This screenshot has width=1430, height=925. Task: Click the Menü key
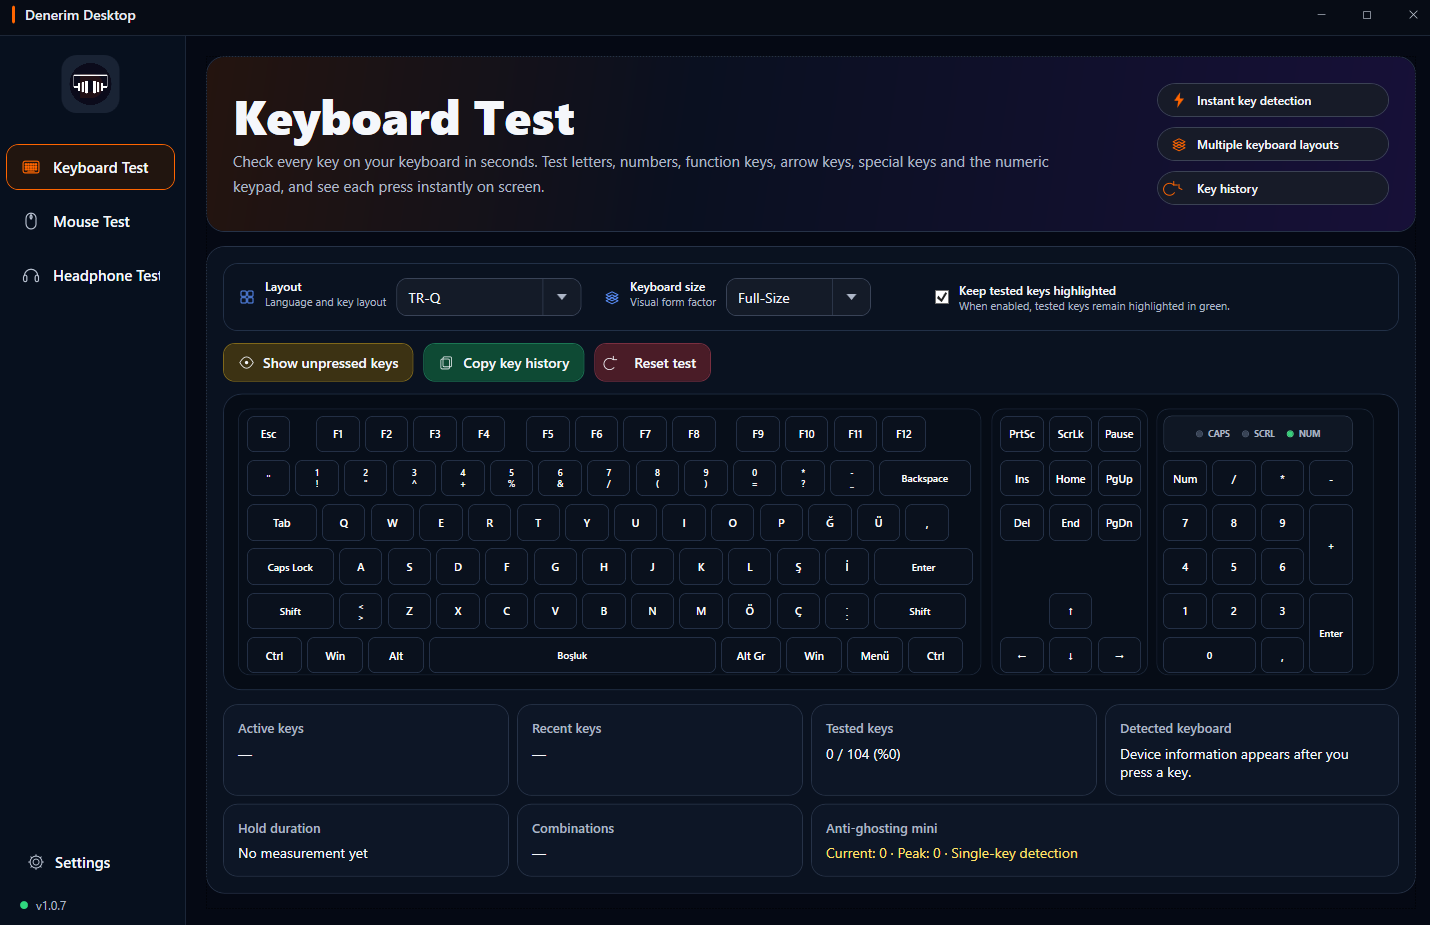875,655
